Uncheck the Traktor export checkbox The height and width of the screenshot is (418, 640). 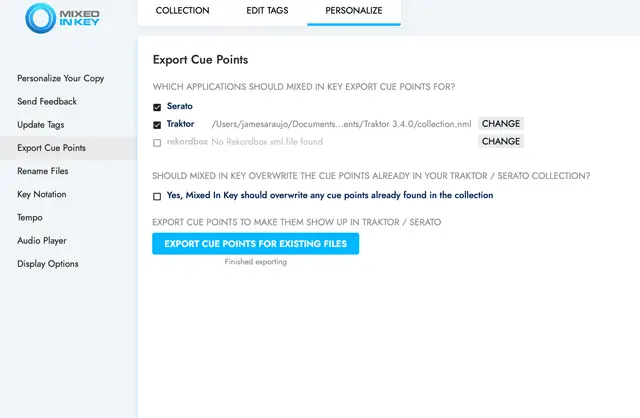pyautogui.click(x=157, y=125)
